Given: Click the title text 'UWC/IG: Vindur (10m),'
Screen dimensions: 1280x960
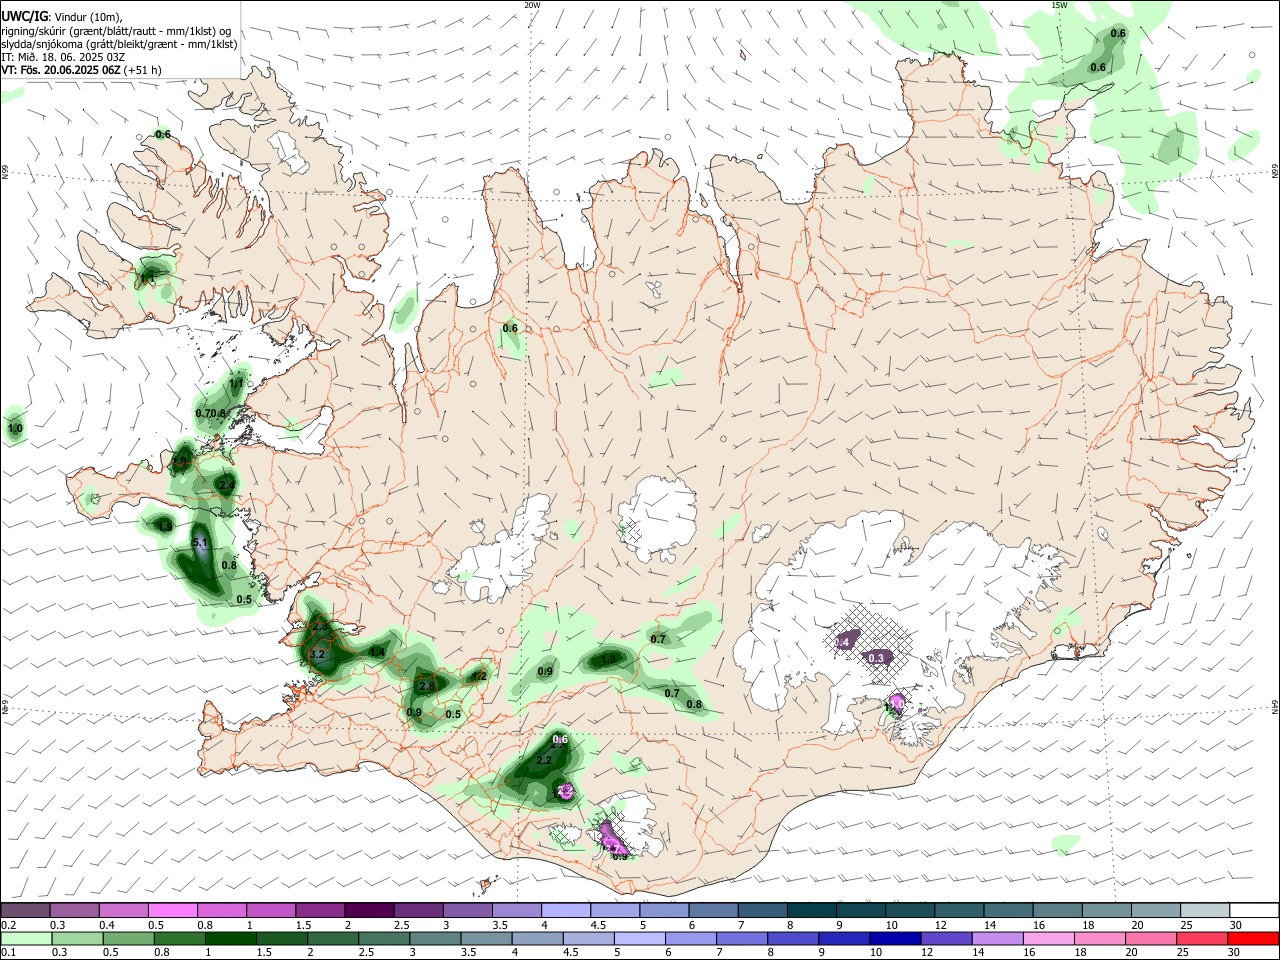Looking at the screenshot, I should tap(62, 17).
